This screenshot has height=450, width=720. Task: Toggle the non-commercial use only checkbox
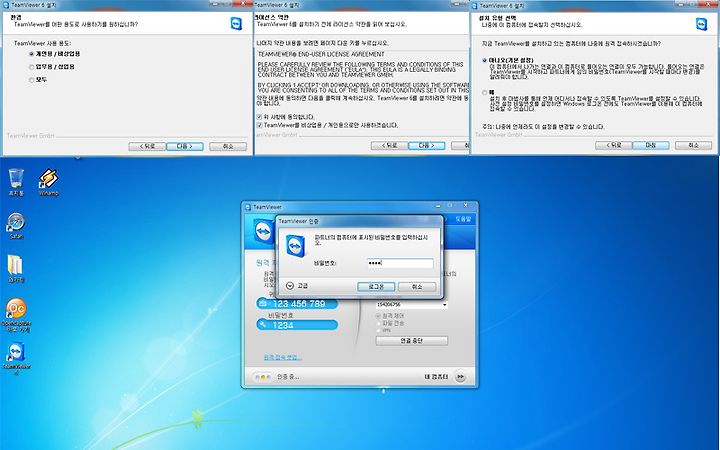coord(259,125)
